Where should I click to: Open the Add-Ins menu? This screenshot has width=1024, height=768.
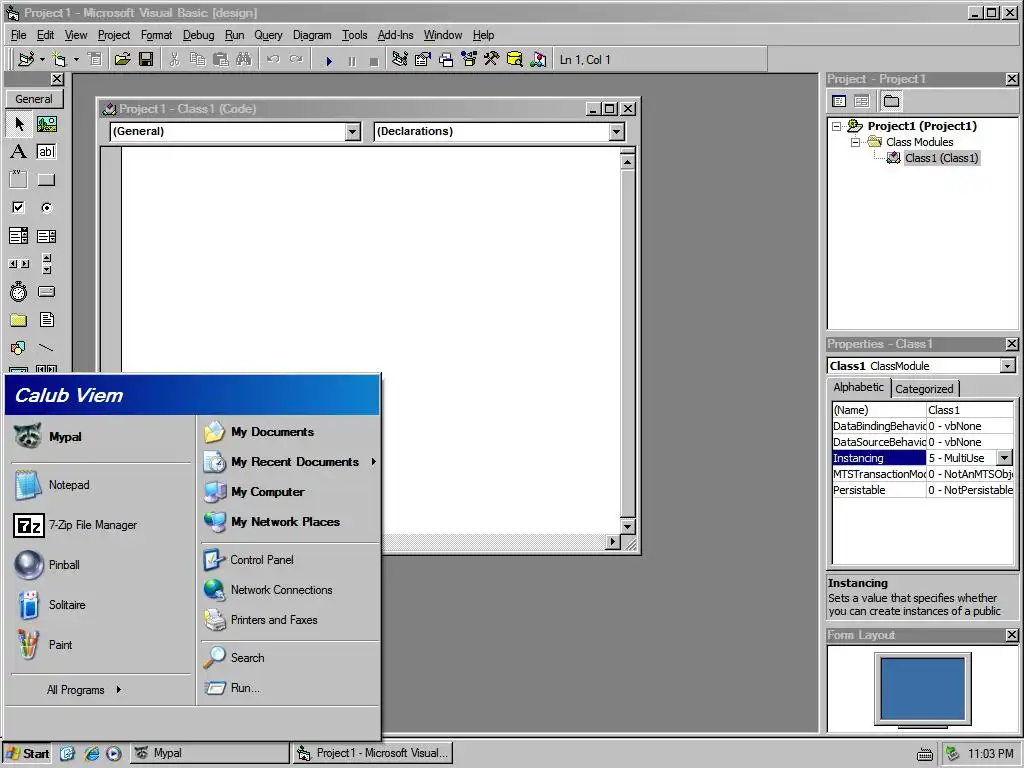click(x=395, y=35)
